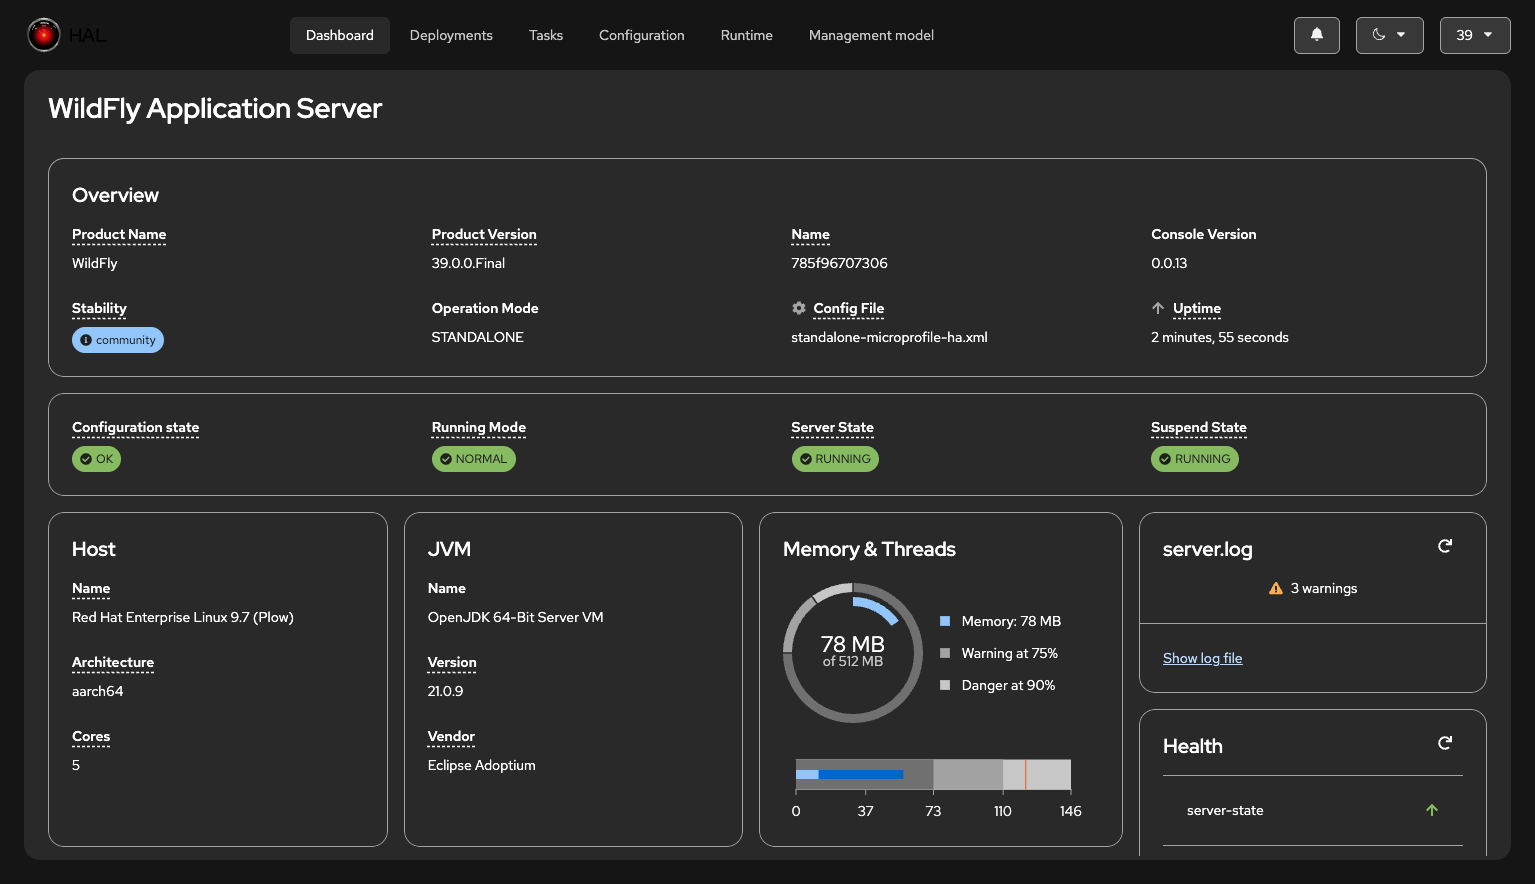The width and height of the screenshot is (1535, 884).
Task: Refresh the server.log card
Action: pyautogui.click(x=1445, y=546)
